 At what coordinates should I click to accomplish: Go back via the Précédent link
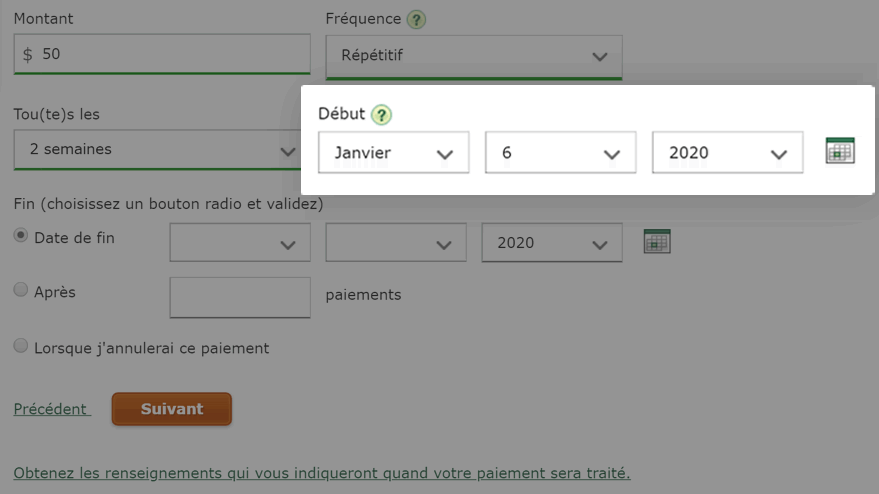click(52, 409)
